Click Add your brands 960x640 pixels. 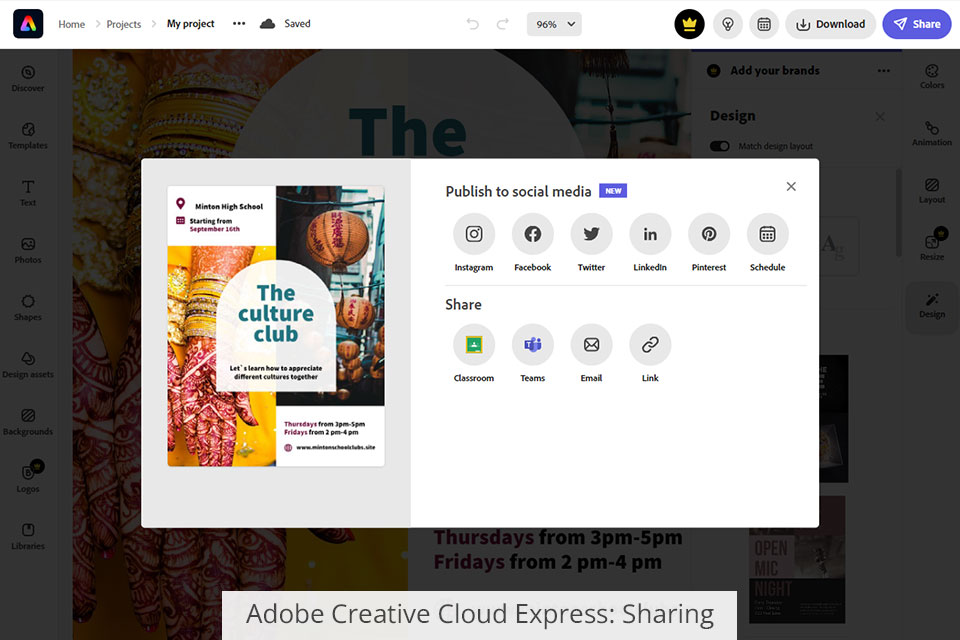tap(774, 70)
